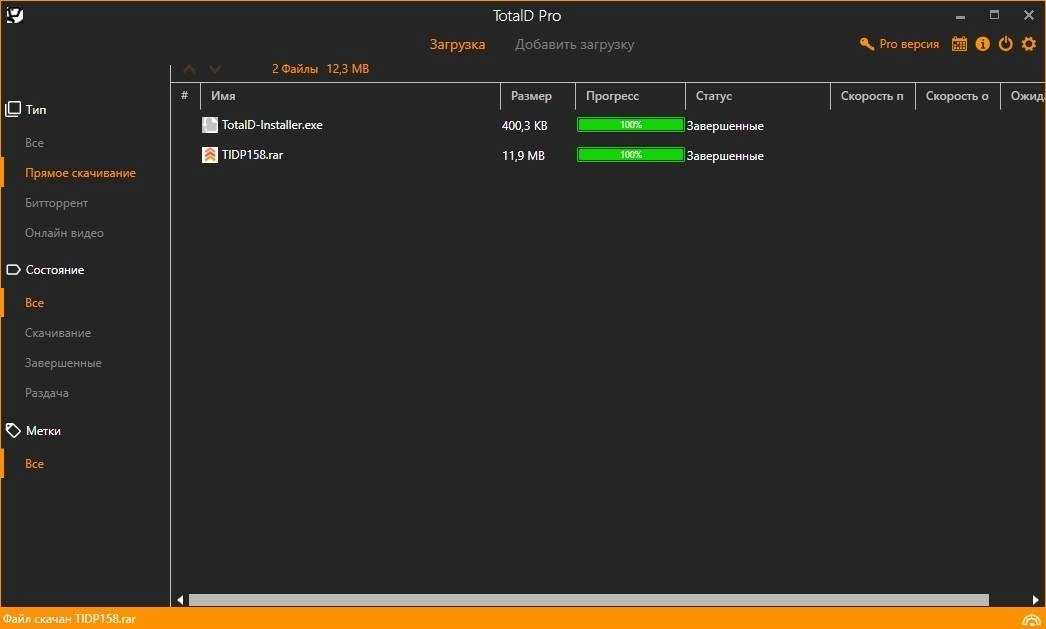This screenshot has height=629, width=1046.
Task: Select Завершенные state filter
Action: (x=63, y=363)
